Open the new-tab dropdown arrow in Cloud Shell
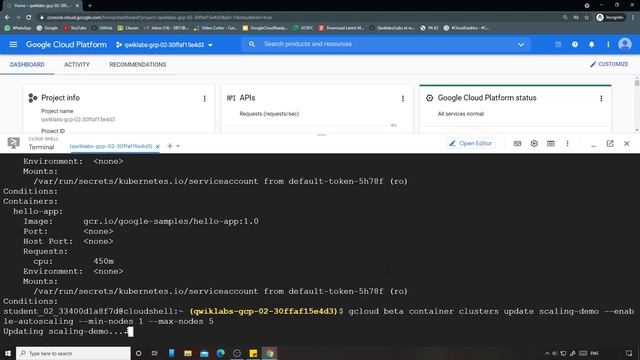This screenshot has height=360, width=640. coord(178,146)
